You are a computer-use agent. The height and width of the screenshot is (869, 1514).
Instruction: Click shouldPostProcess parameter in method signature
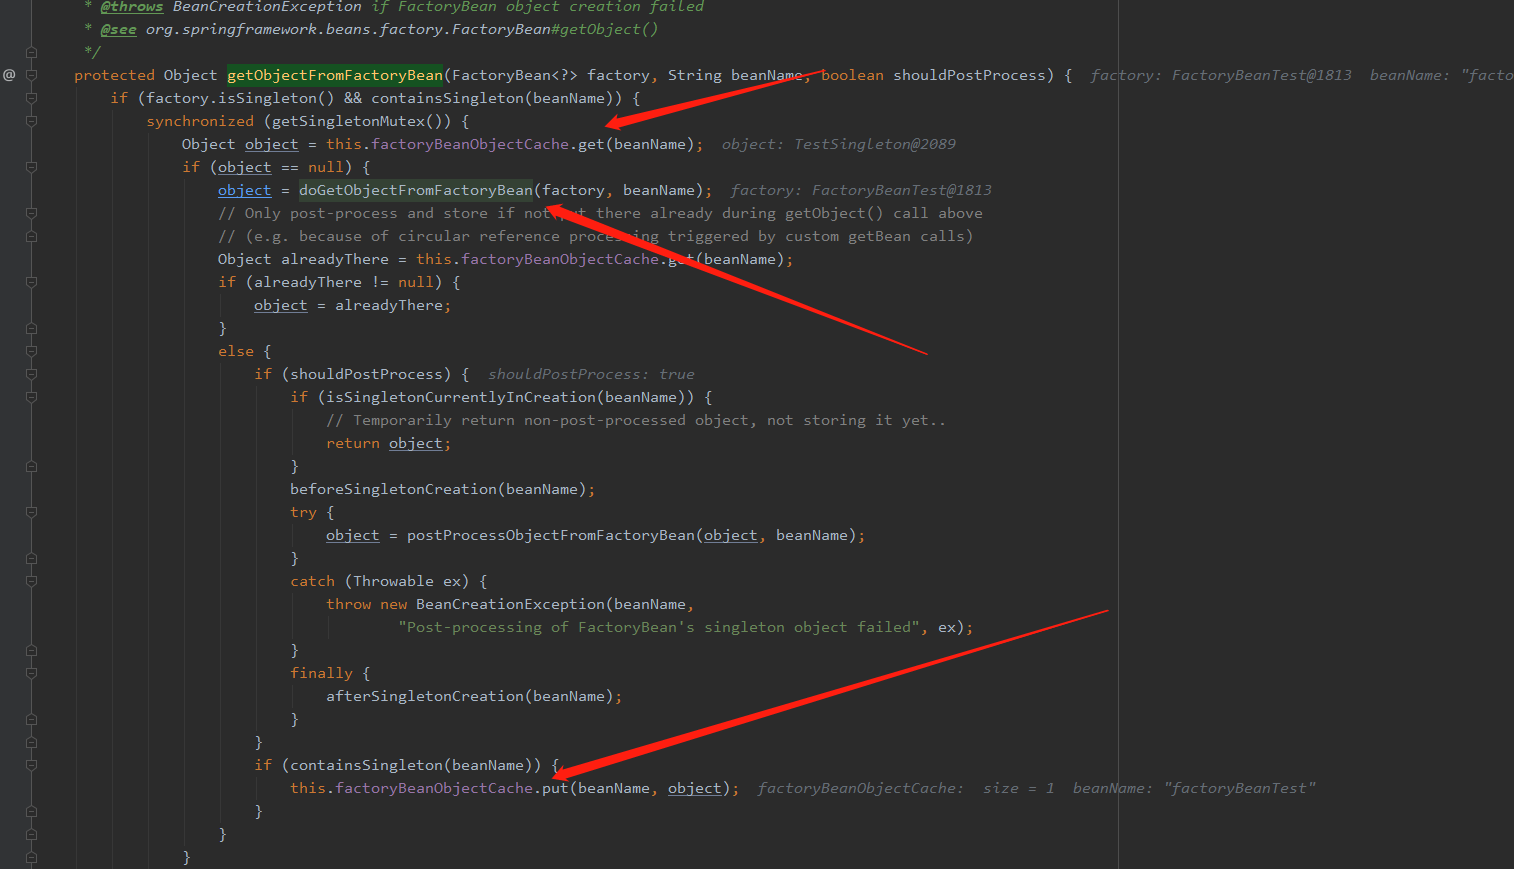(x=969, y=75)
